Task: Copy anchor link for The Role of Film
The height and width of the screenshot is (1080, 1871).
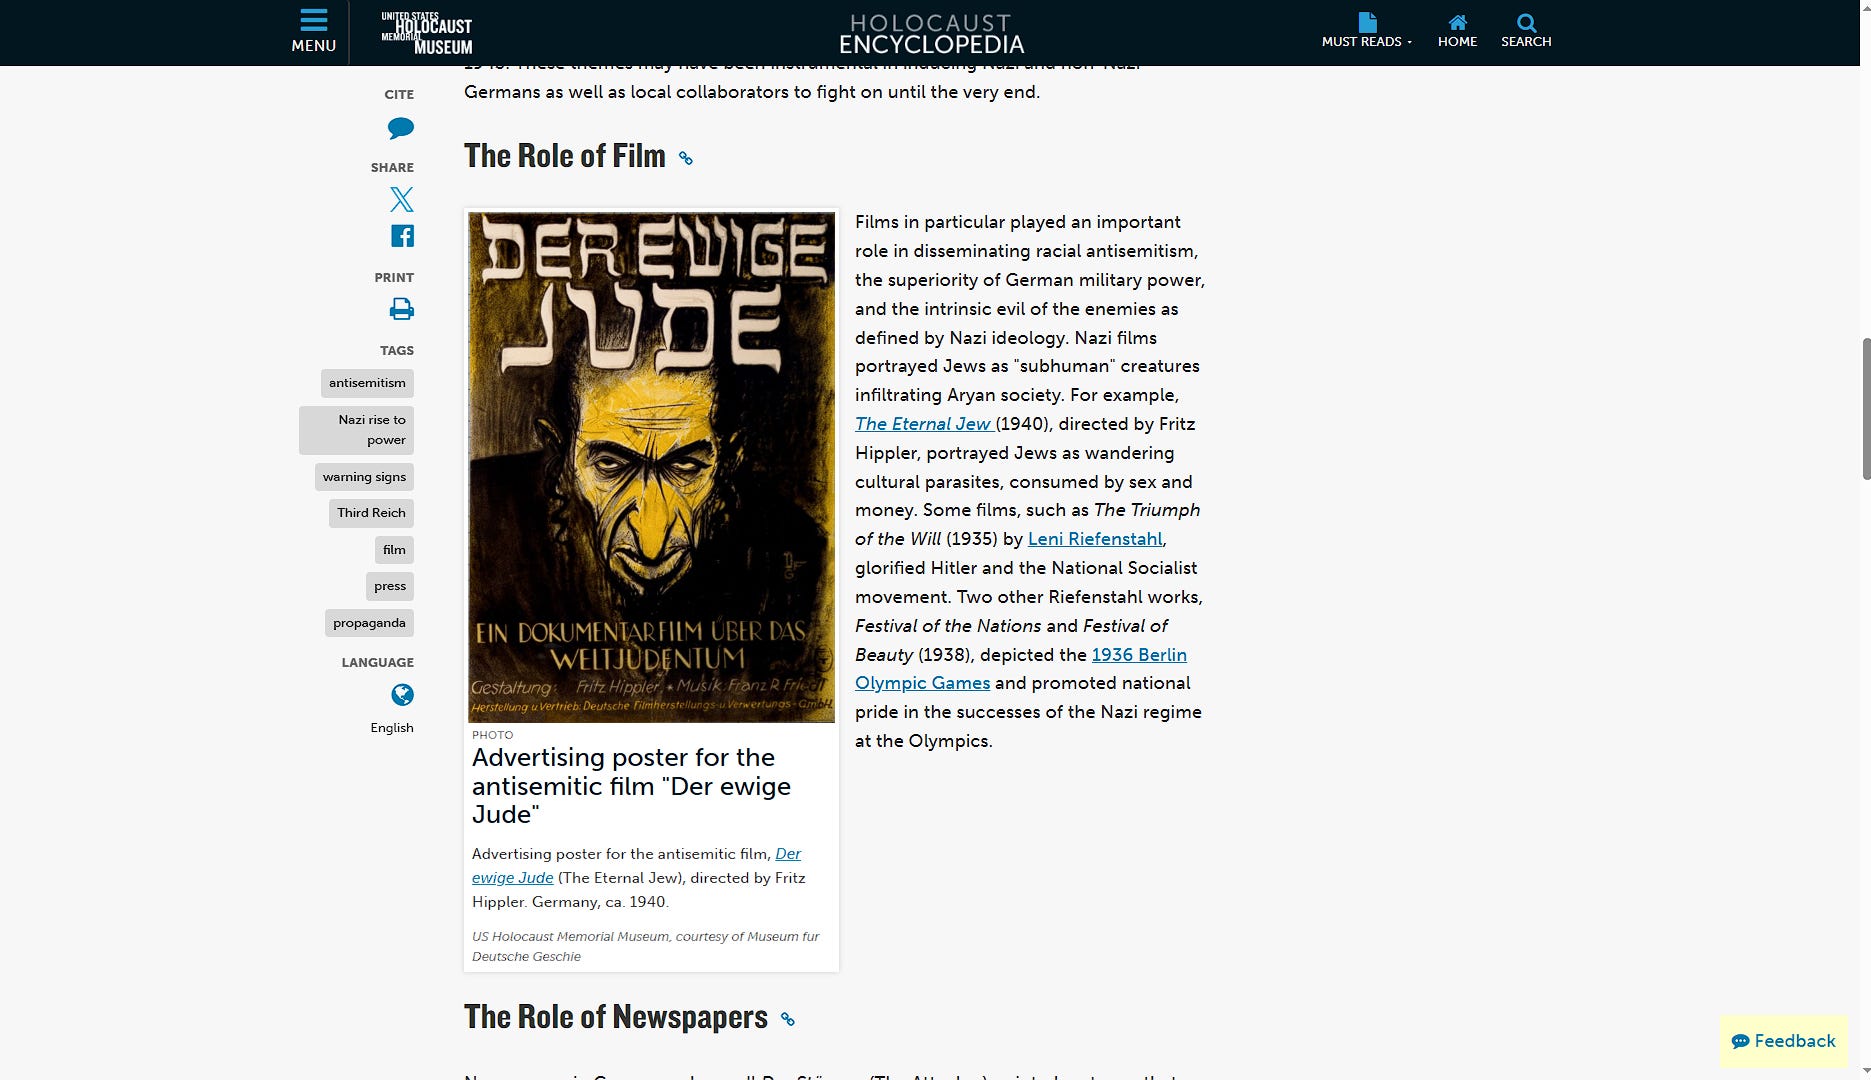Action: (x=686, y=158)
